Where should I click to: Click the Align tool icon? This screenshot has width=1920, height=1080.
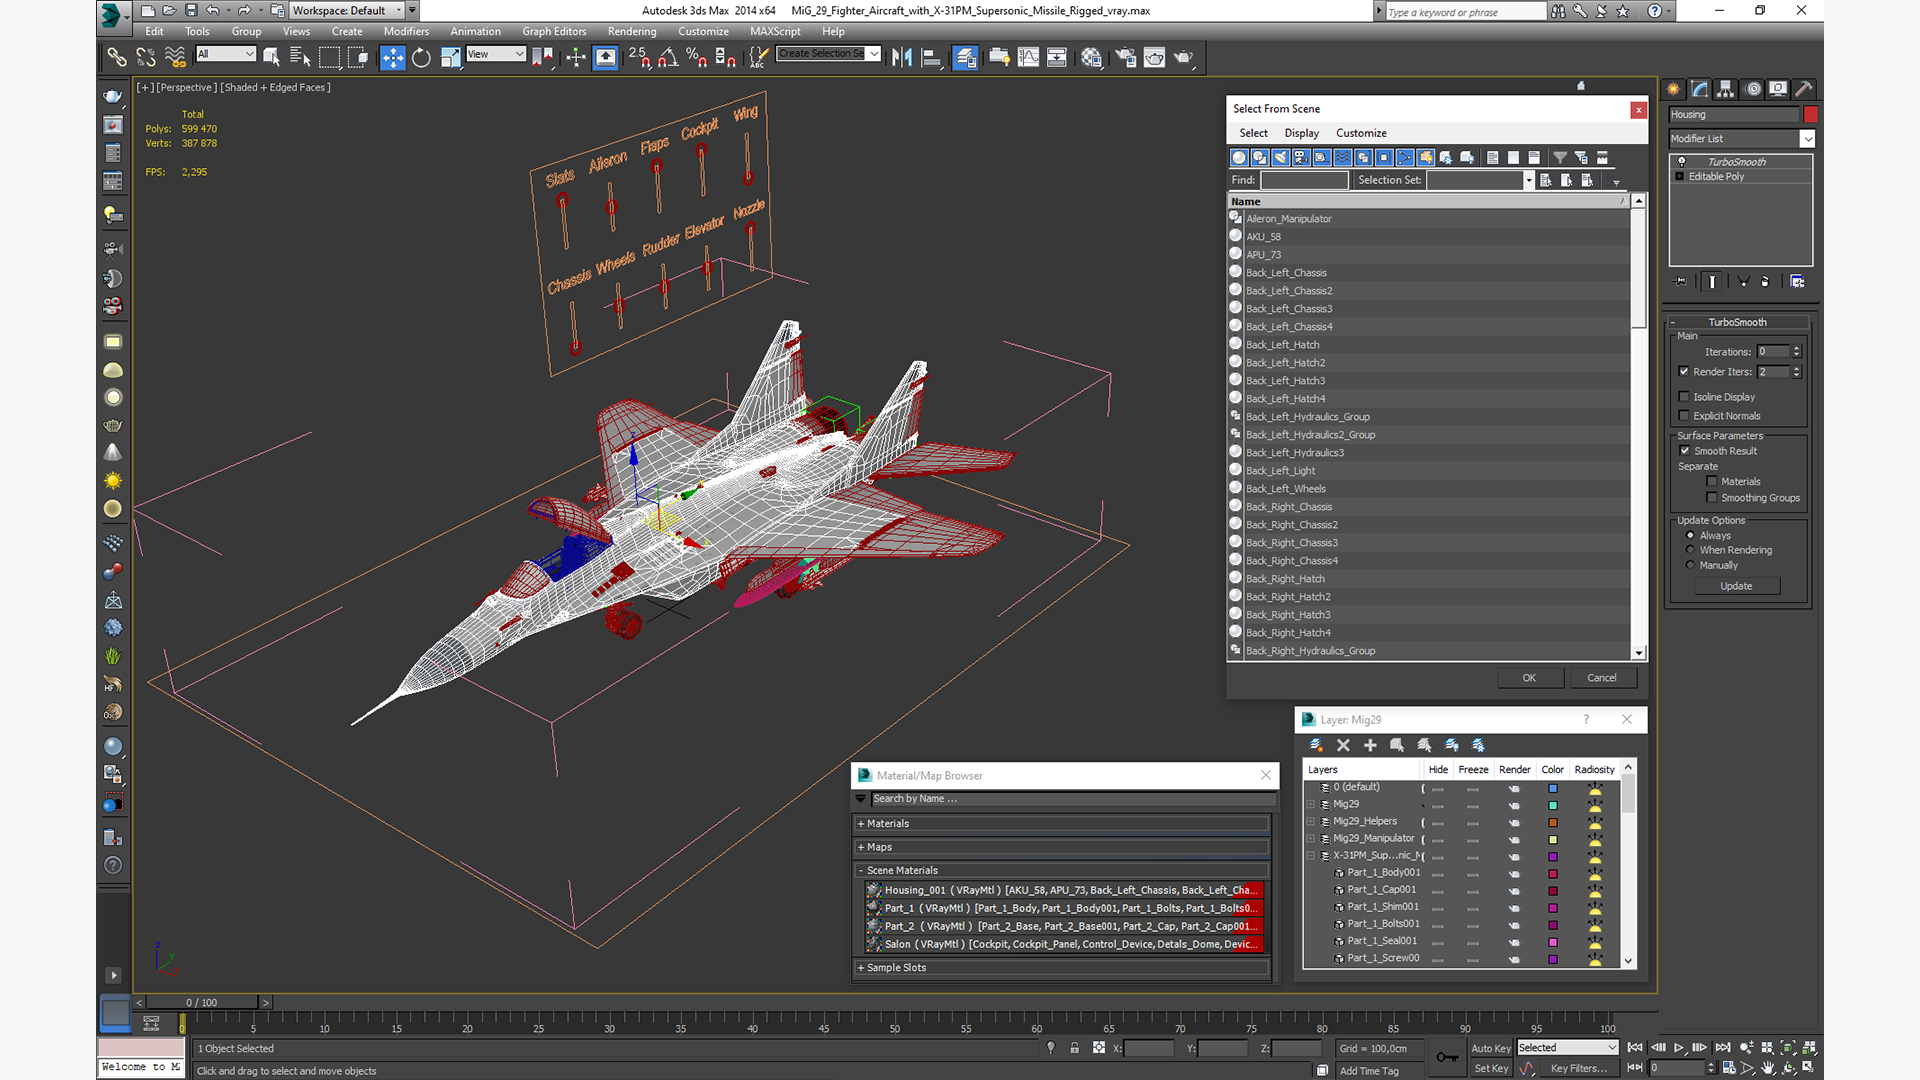(931, 57)
